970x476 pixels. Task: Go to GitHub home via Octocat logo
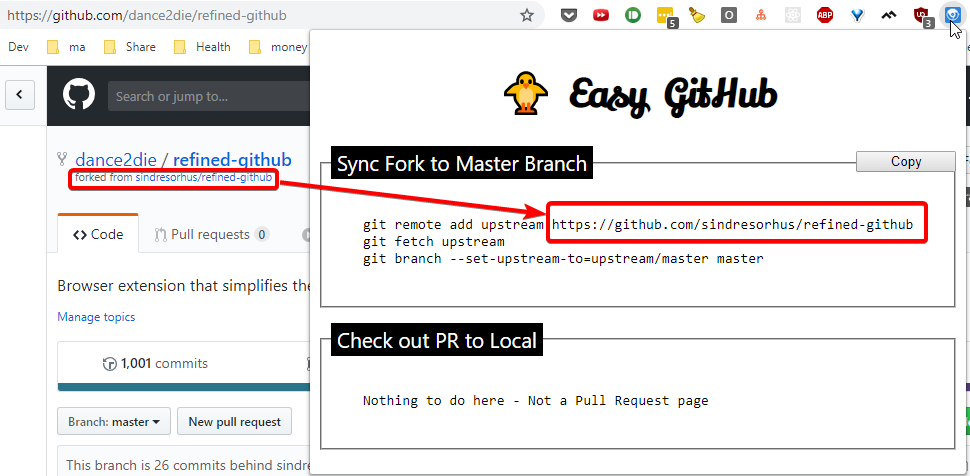click(79, 96)
